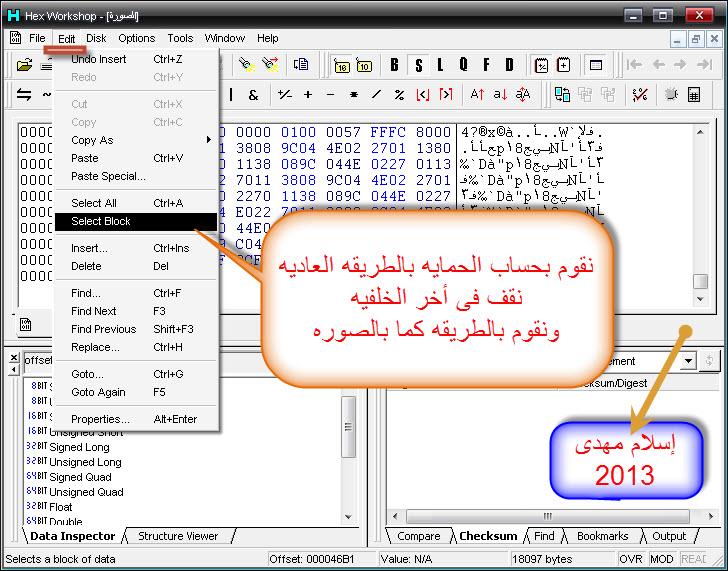
Task: Click the add (+) operation icon
Action: click(308, 95)
